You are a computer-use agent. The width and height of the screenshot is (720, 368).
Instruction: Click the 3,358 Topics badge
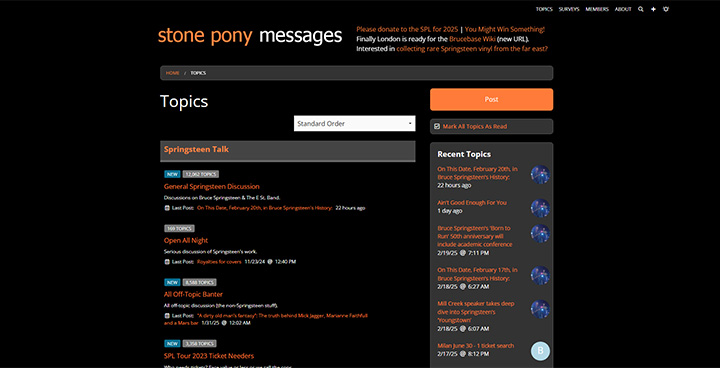click(199, 344)
